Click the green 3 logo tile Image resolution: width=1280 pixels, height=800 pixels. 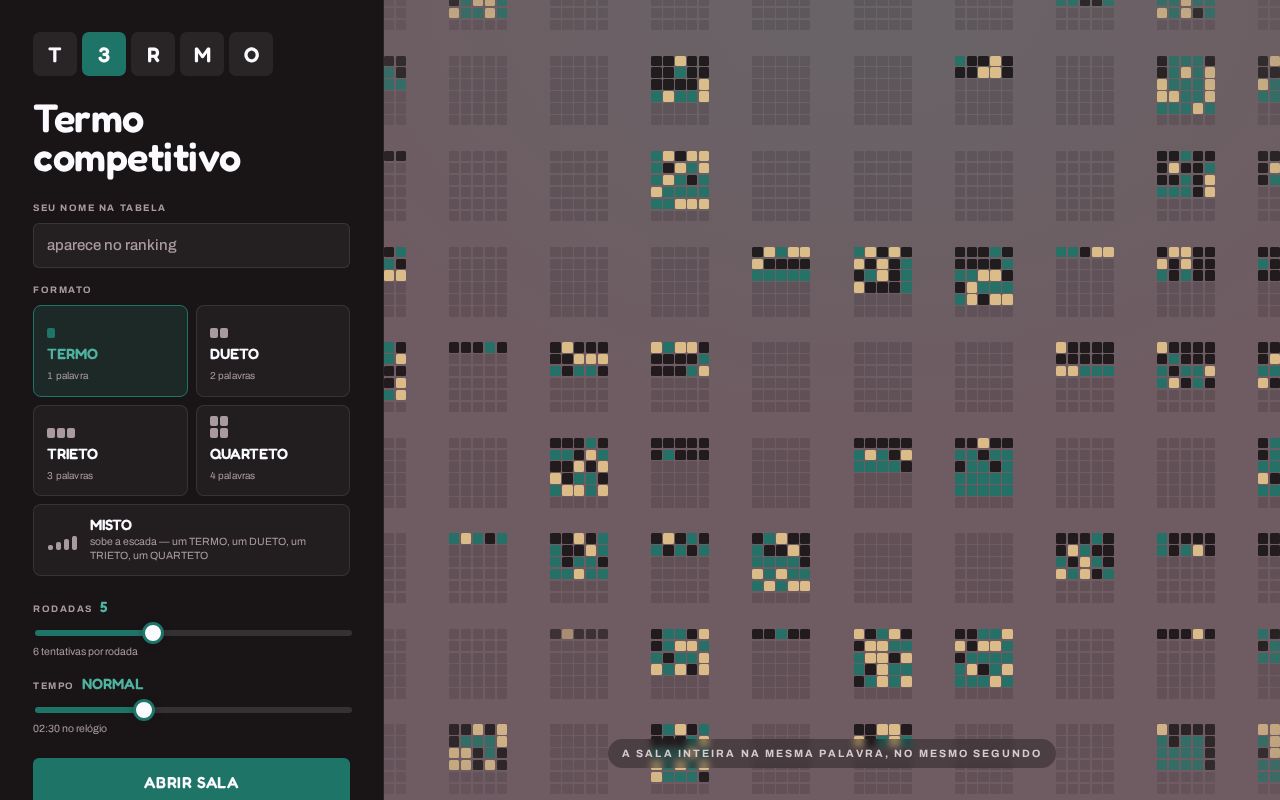pos(104,54)
